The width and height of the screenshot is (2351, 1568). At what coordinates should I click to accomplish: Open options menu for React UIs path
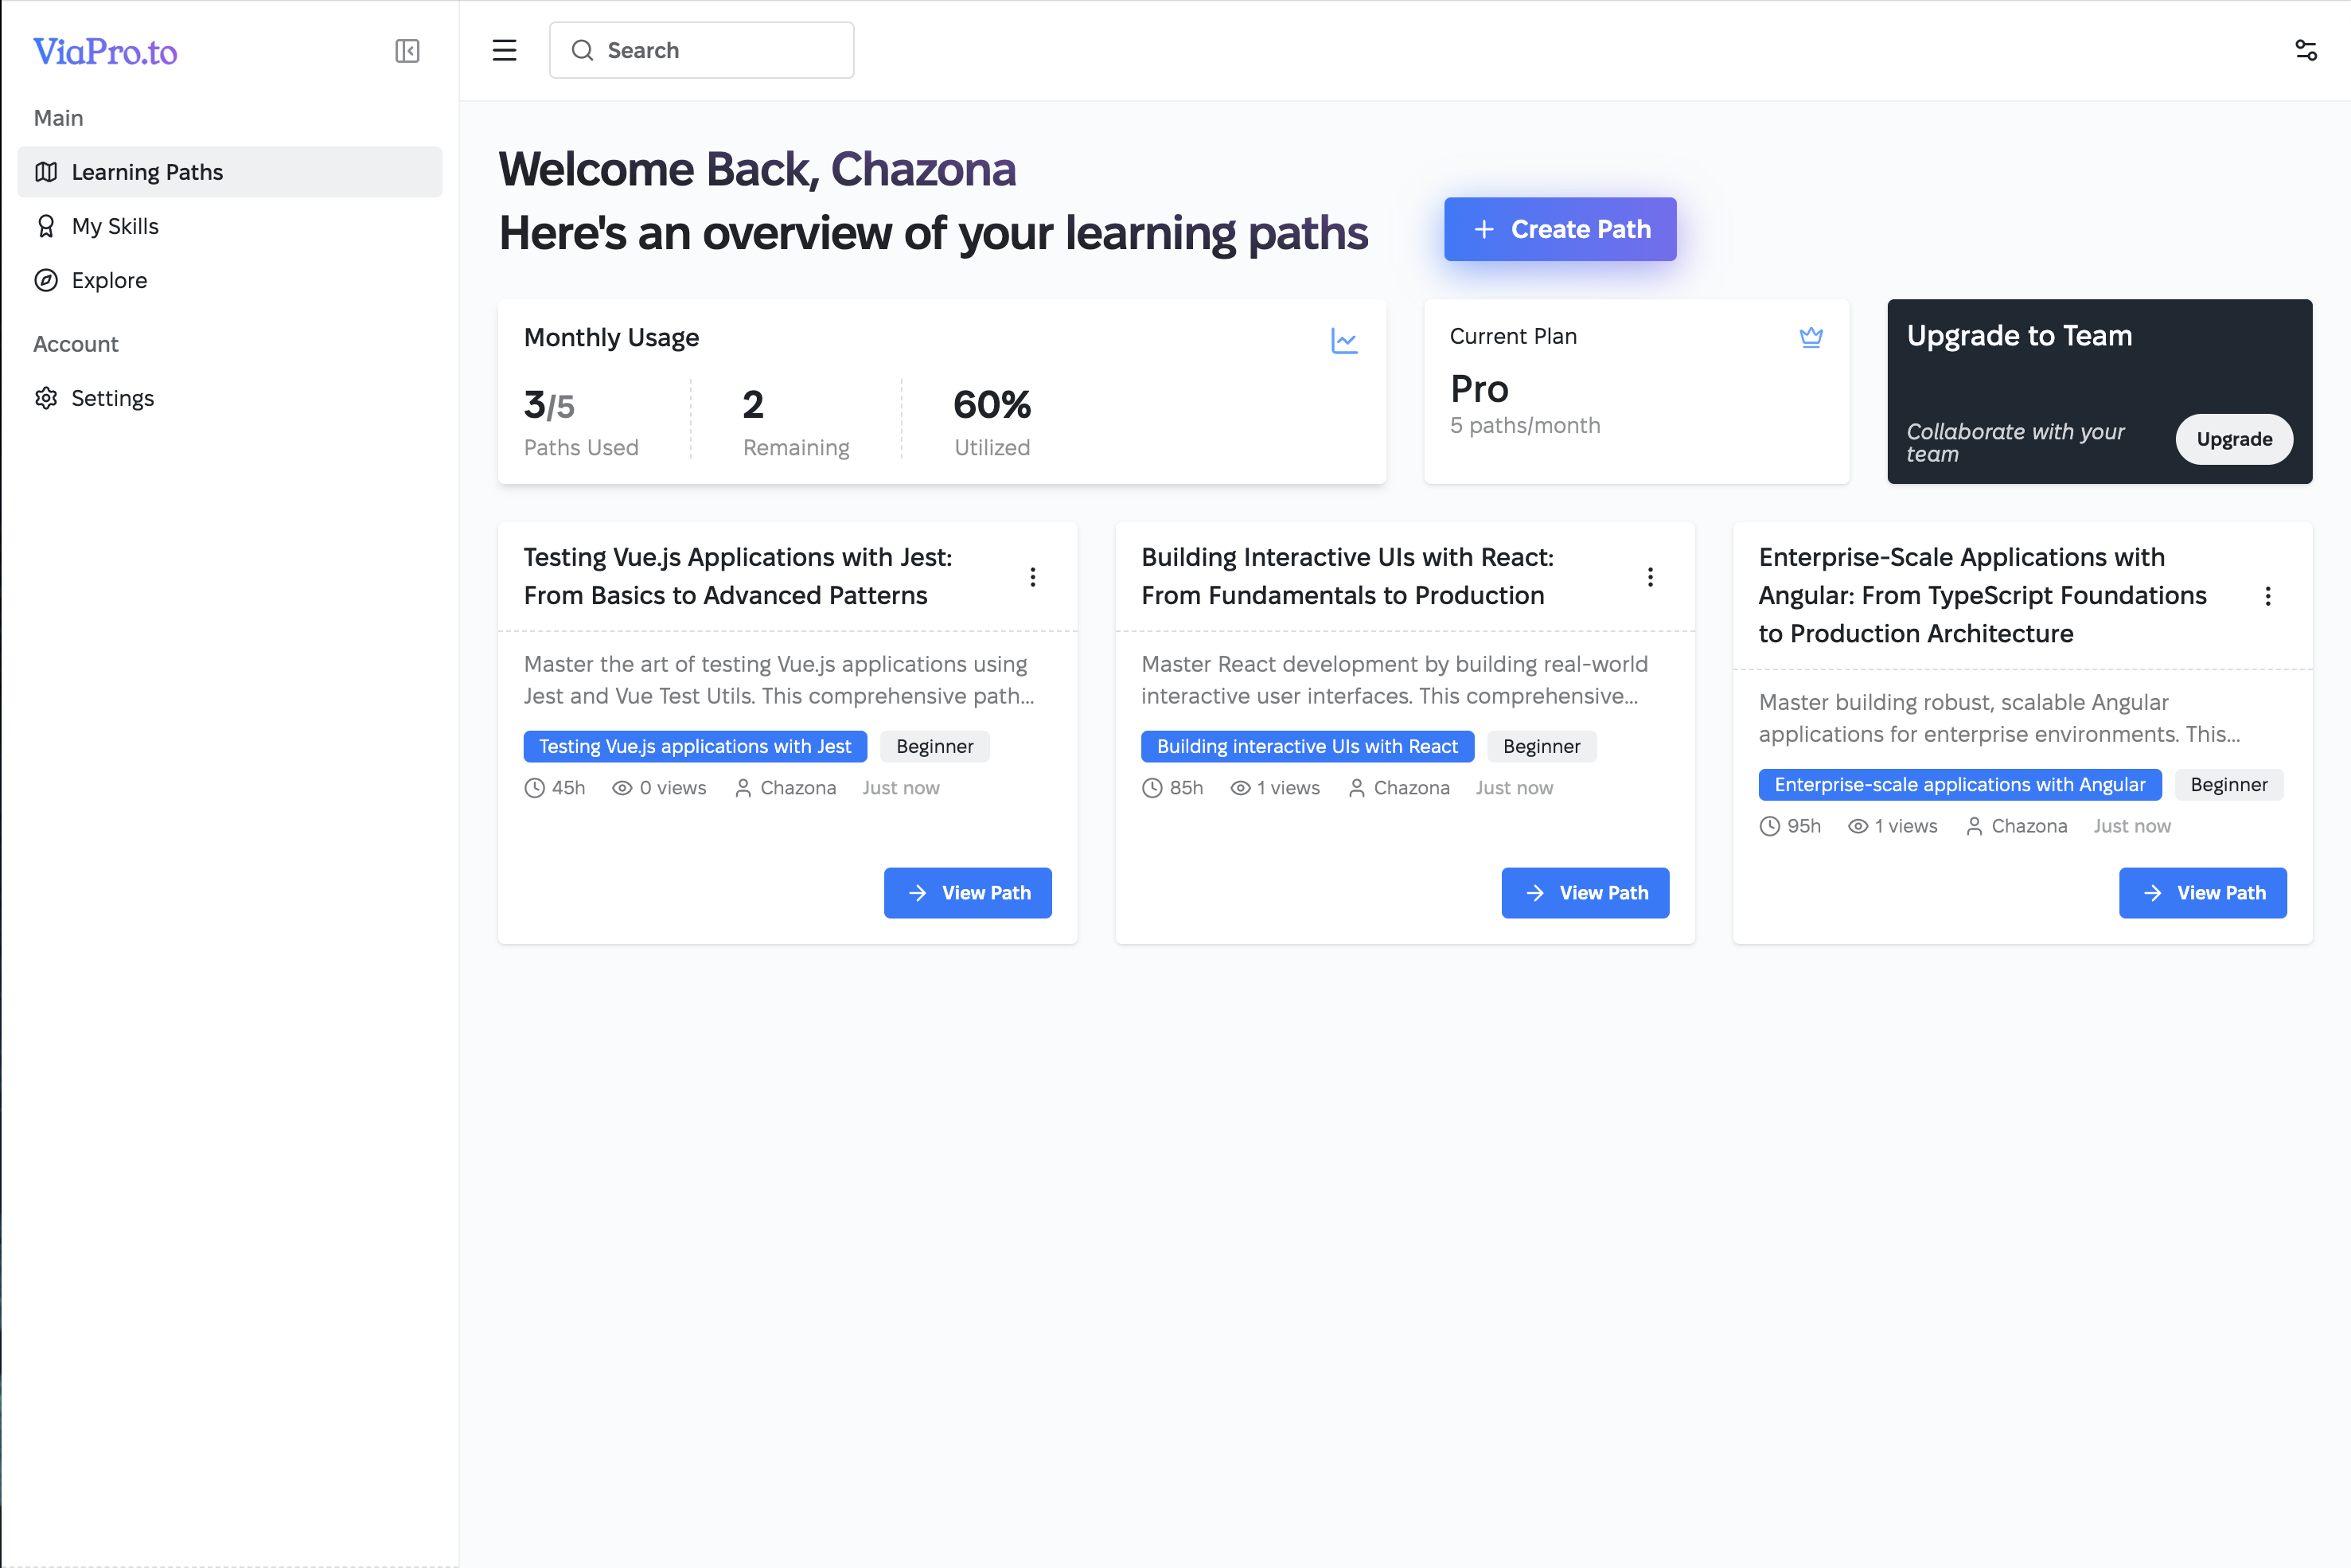(1650, 577)
